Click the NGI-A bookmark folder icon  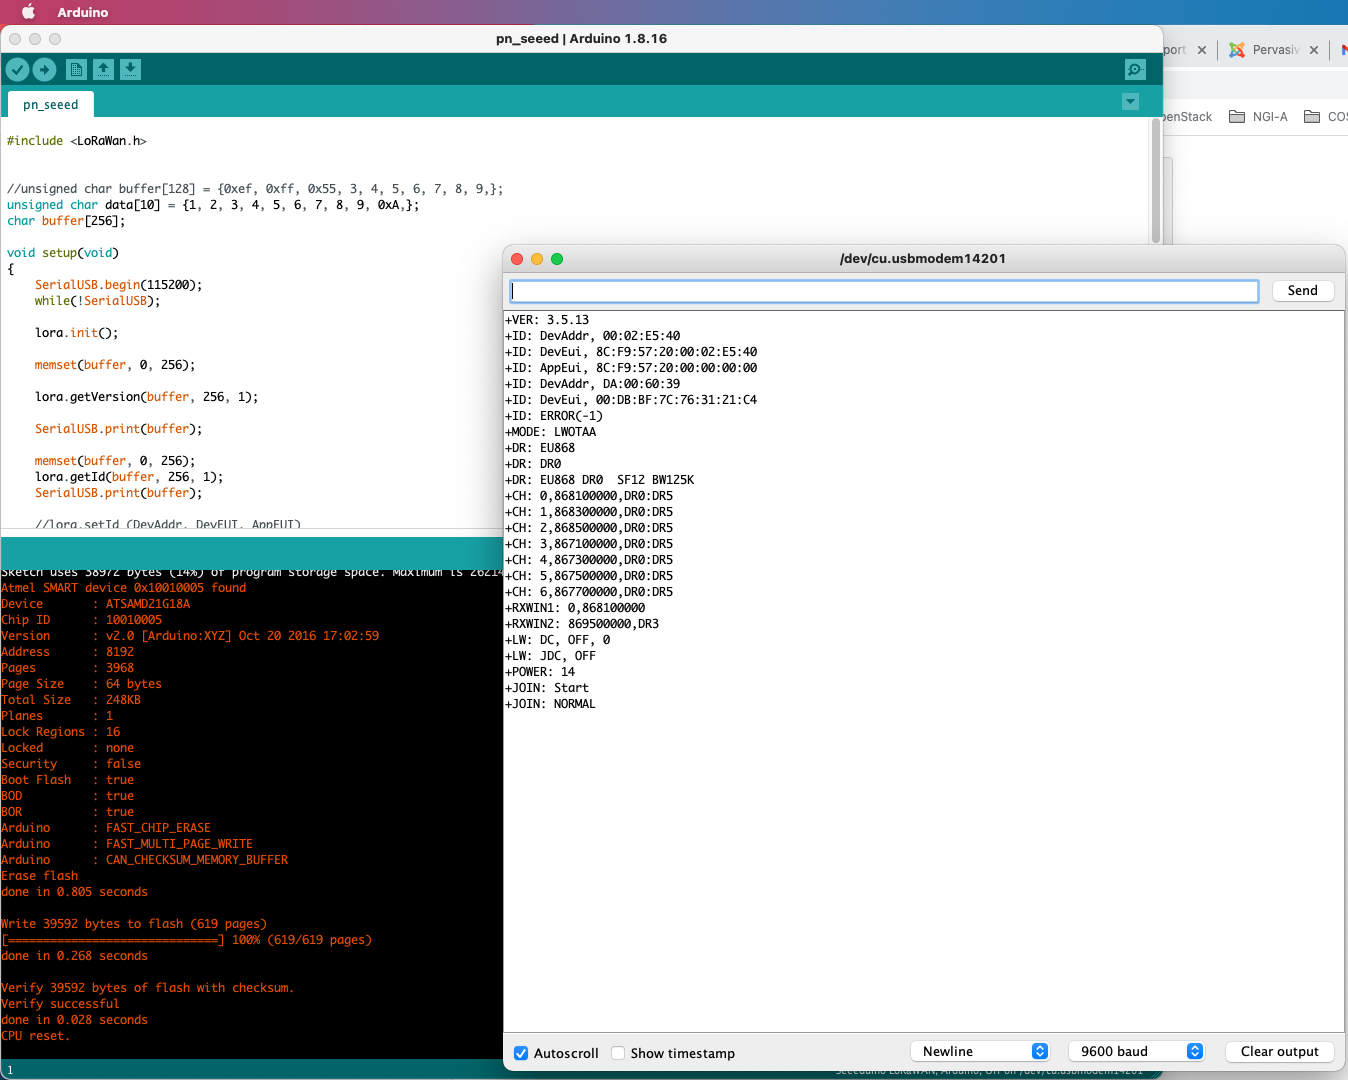pos(1237,117)
